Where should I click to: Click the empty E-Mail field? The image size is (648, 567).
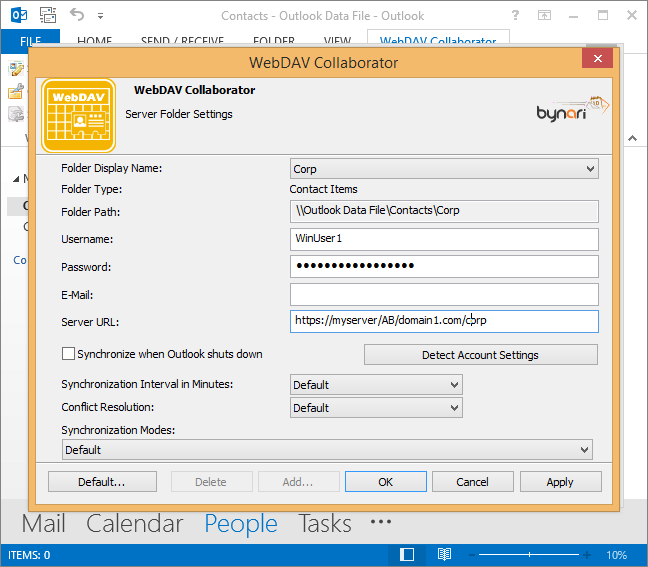444,294
